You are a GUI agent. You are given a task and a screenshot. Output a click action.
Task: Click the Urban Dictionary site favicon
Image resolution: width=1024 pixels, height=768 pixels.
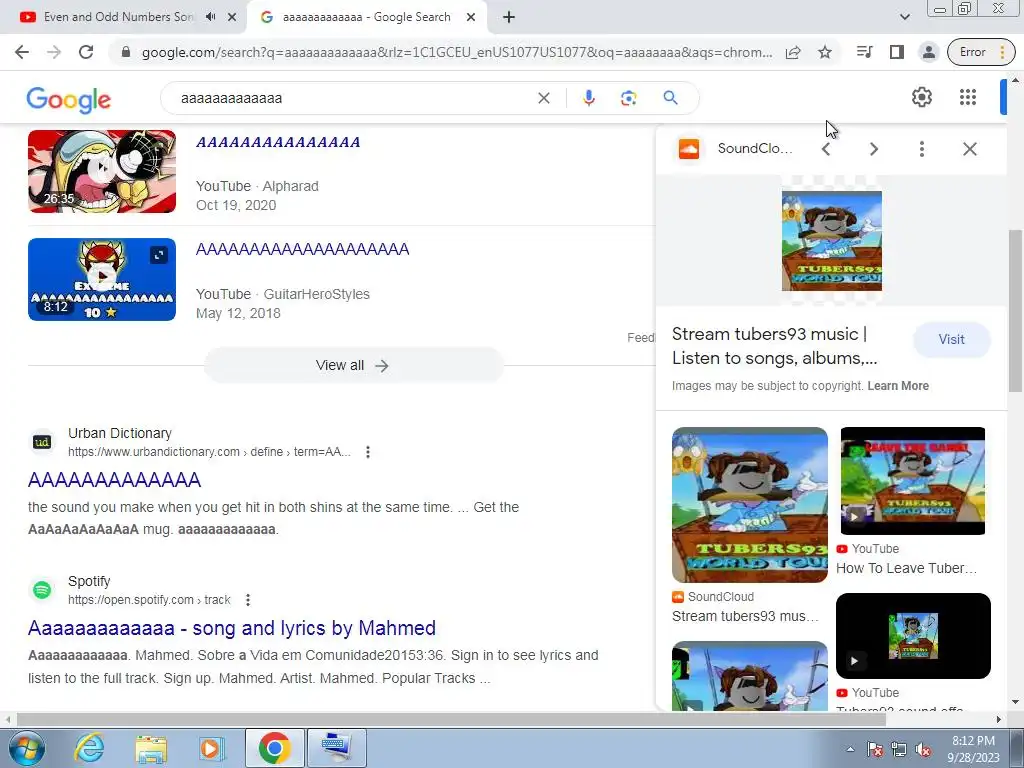click(42, 442)
